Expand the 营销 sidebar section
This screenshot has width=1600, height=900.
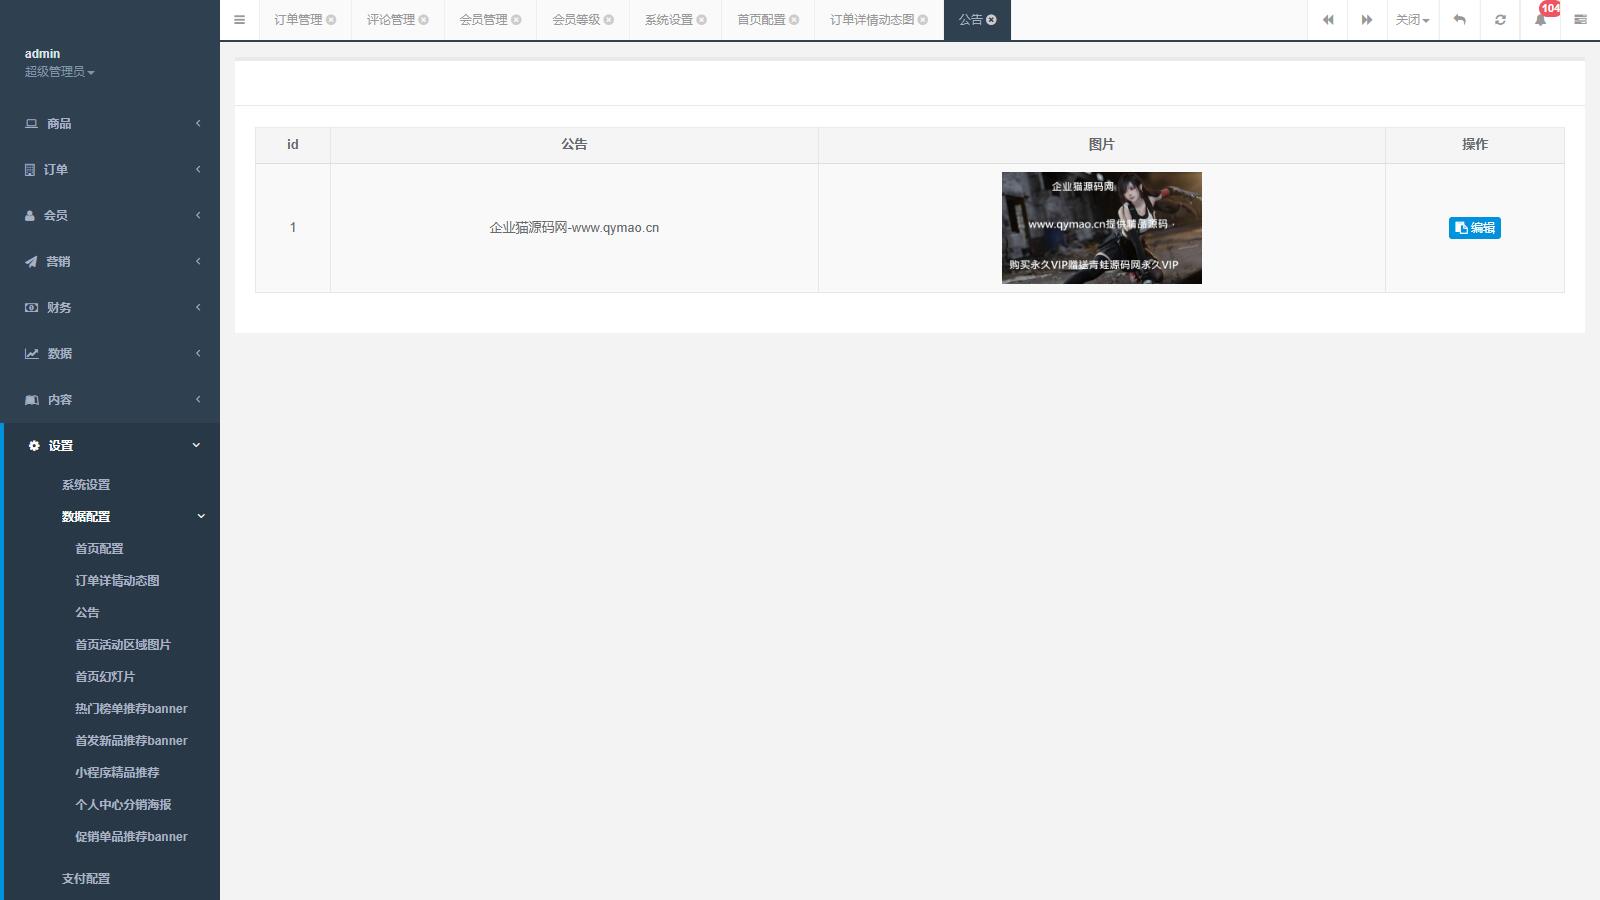pyautogui.click(x=110, y=262)
